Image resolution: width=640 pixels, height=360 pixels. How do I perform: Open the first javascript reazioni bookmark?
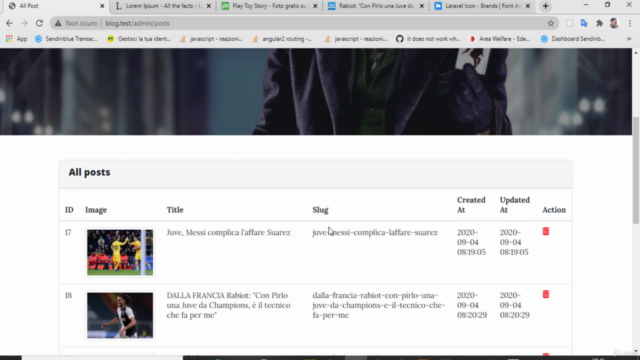coord(211,39)
